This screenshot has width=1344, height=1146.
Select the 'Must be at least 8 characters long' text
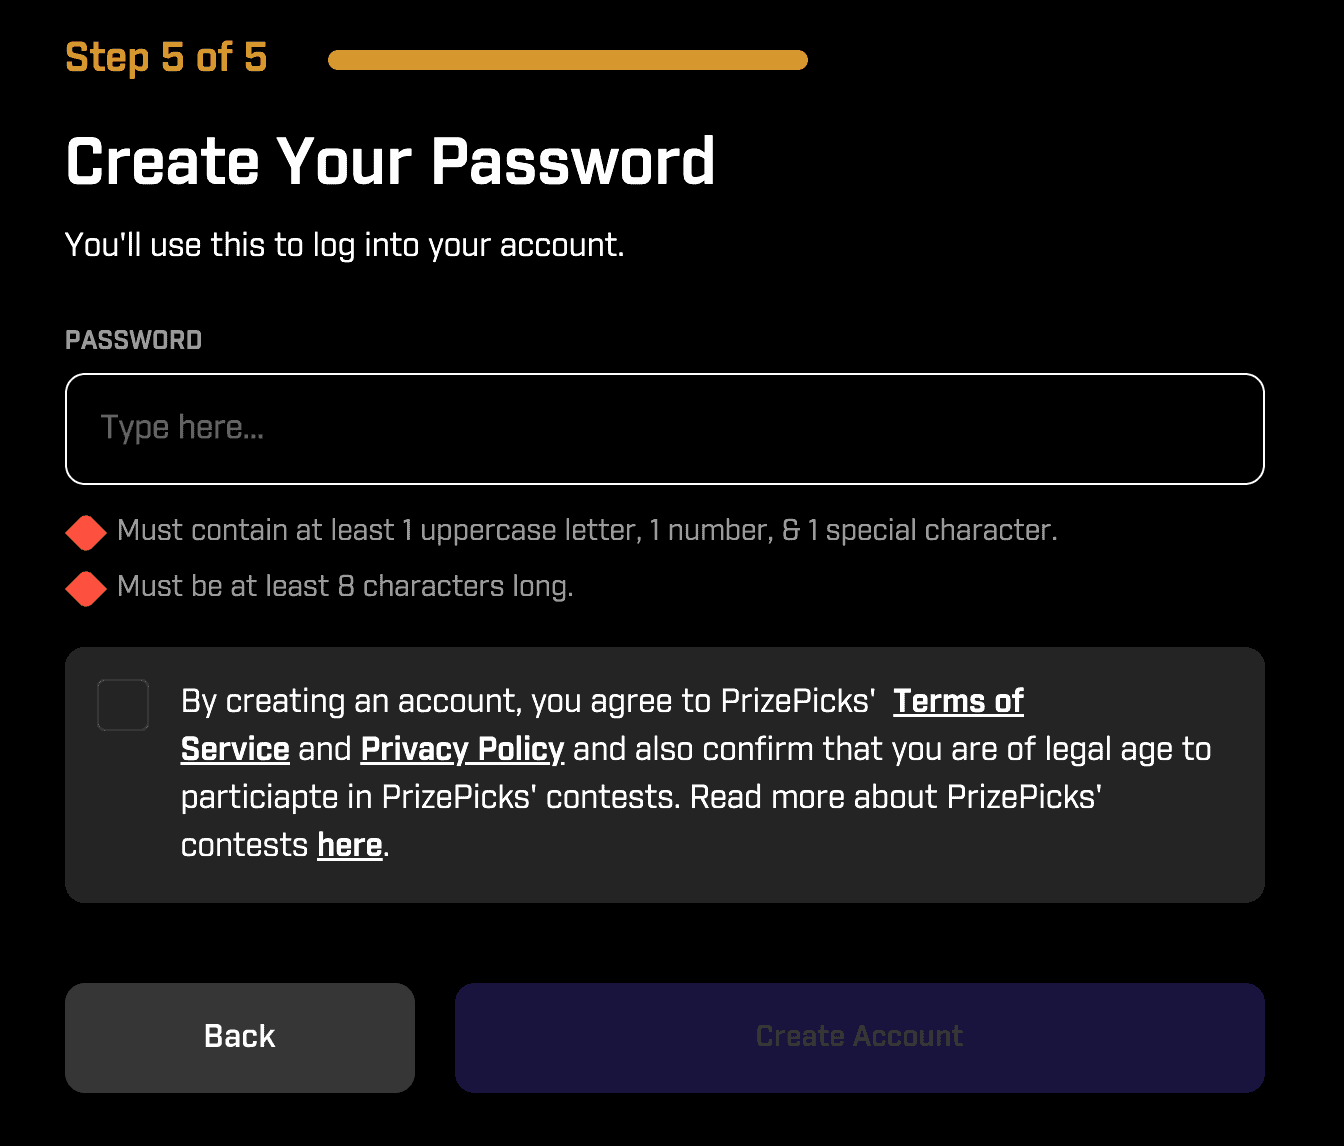(345, 586)
